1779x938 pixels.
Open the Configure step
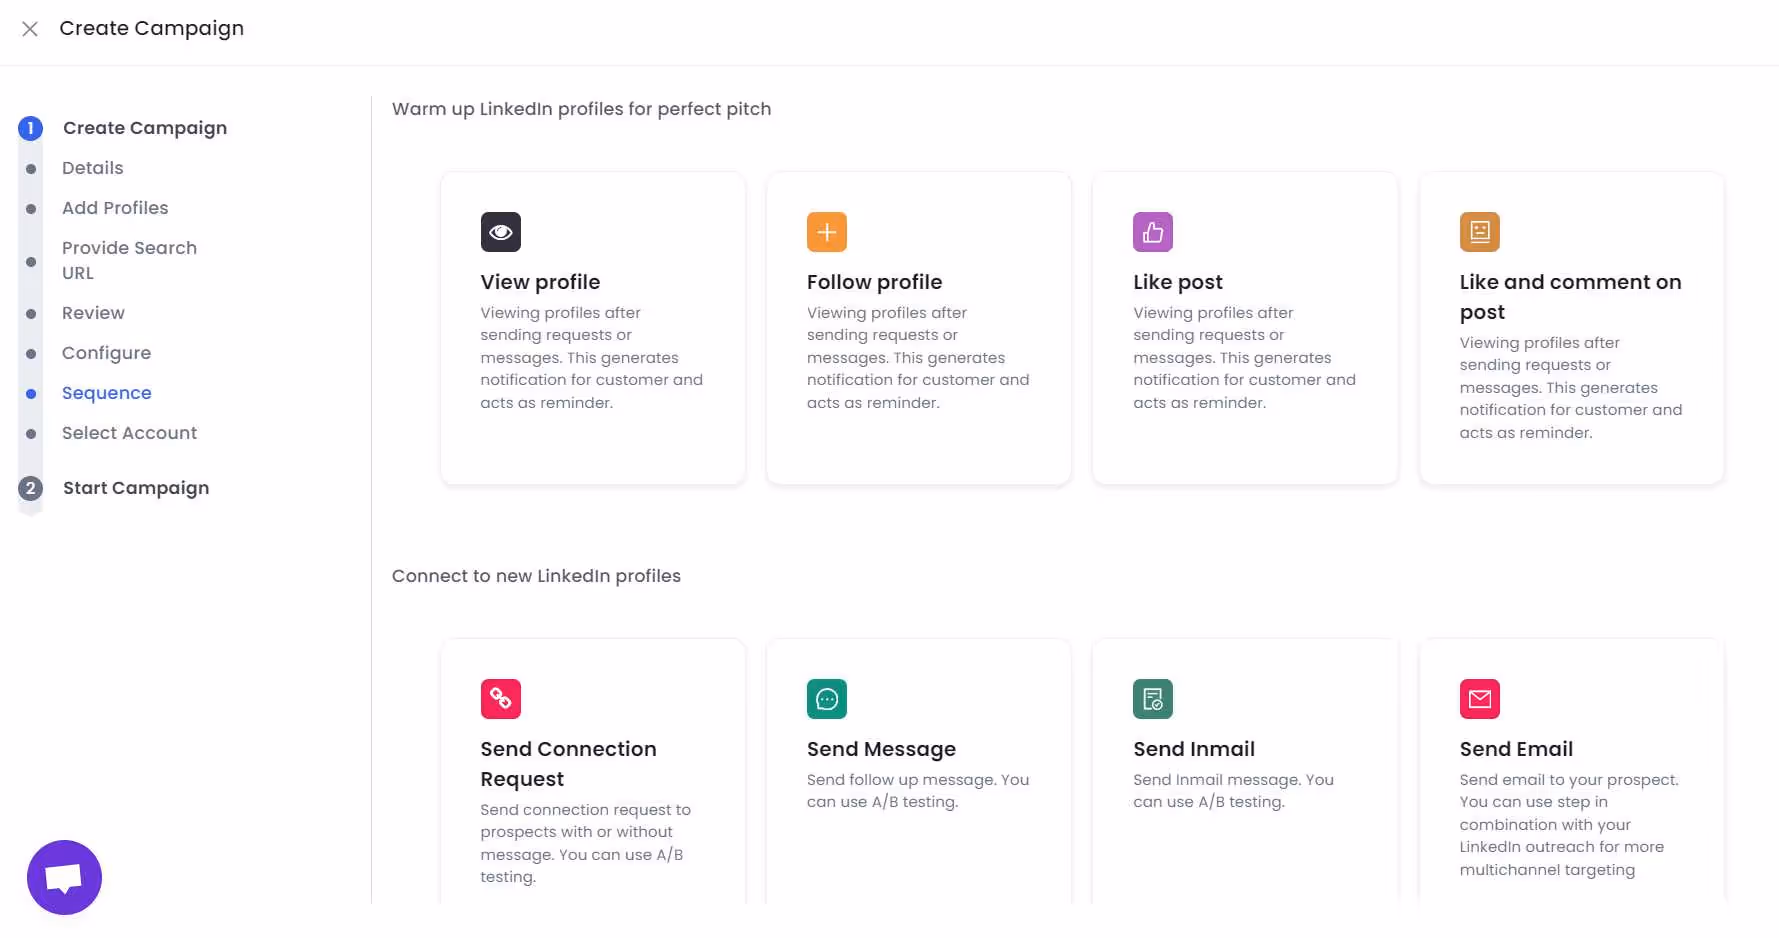(x=107, y=353)
